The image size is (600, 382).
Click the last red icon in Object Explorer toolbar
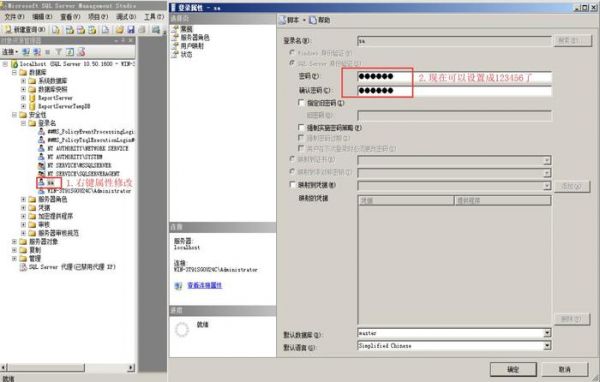click(x=81, y=52)
